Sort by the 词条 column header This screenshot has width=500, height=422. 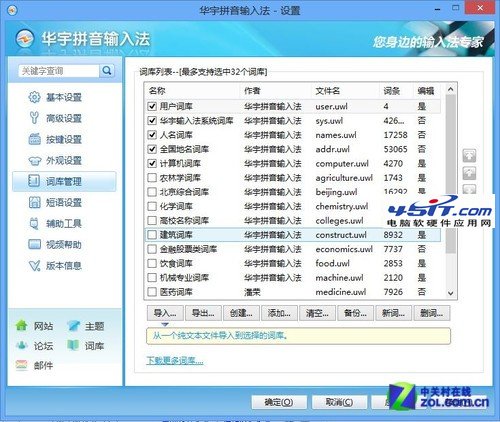(396, 91)
